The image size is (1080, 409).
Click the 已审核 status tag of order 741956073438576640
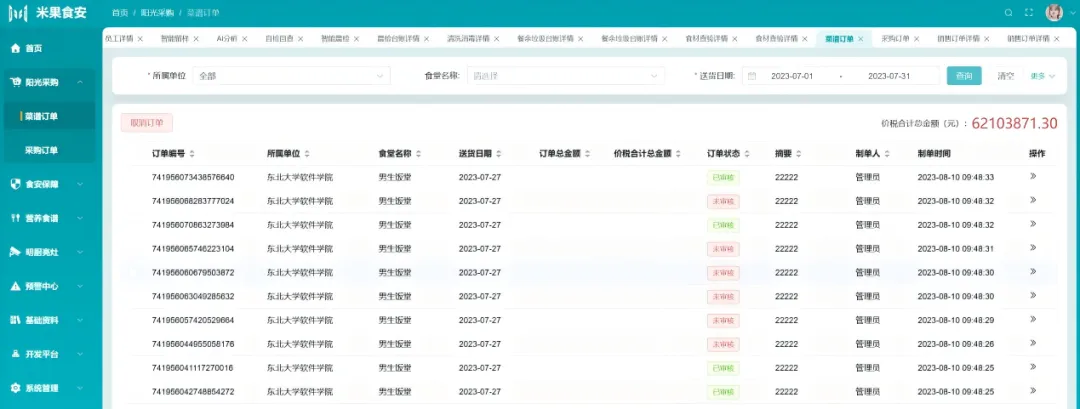[723, 177]
